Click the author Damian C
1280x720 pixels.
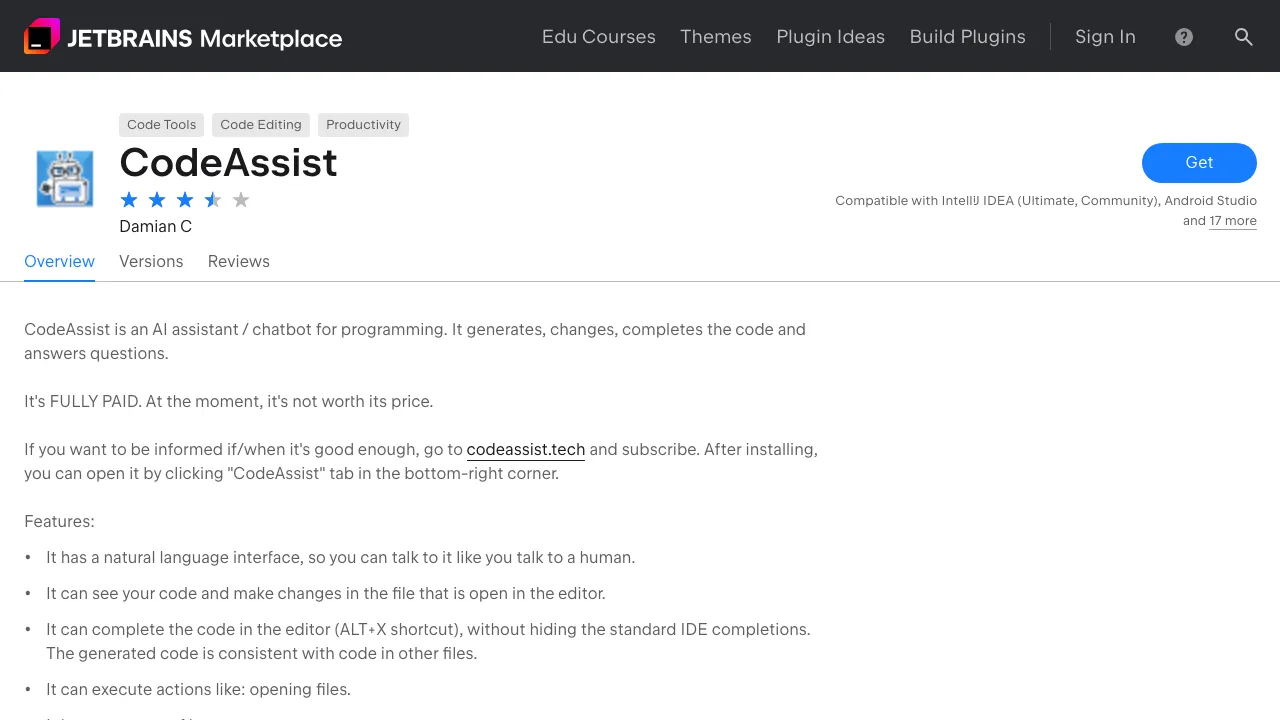pyautogui.click(x=155, y=226)
